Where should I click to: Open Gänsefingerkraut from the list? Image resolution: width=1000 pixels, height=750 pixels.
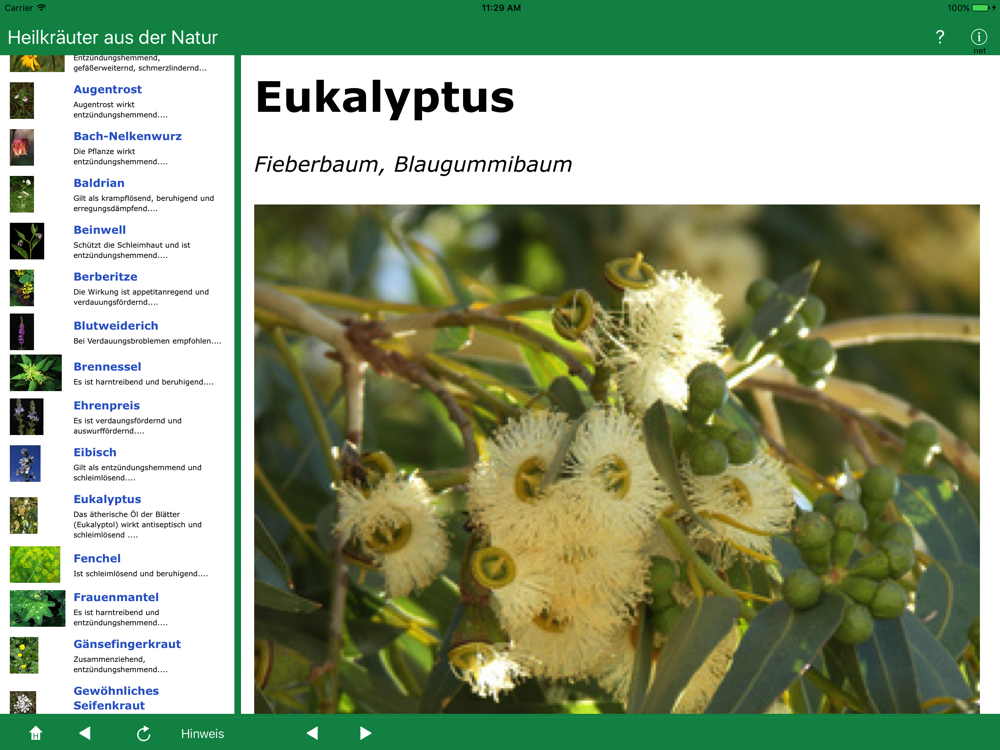pos(127,644)
